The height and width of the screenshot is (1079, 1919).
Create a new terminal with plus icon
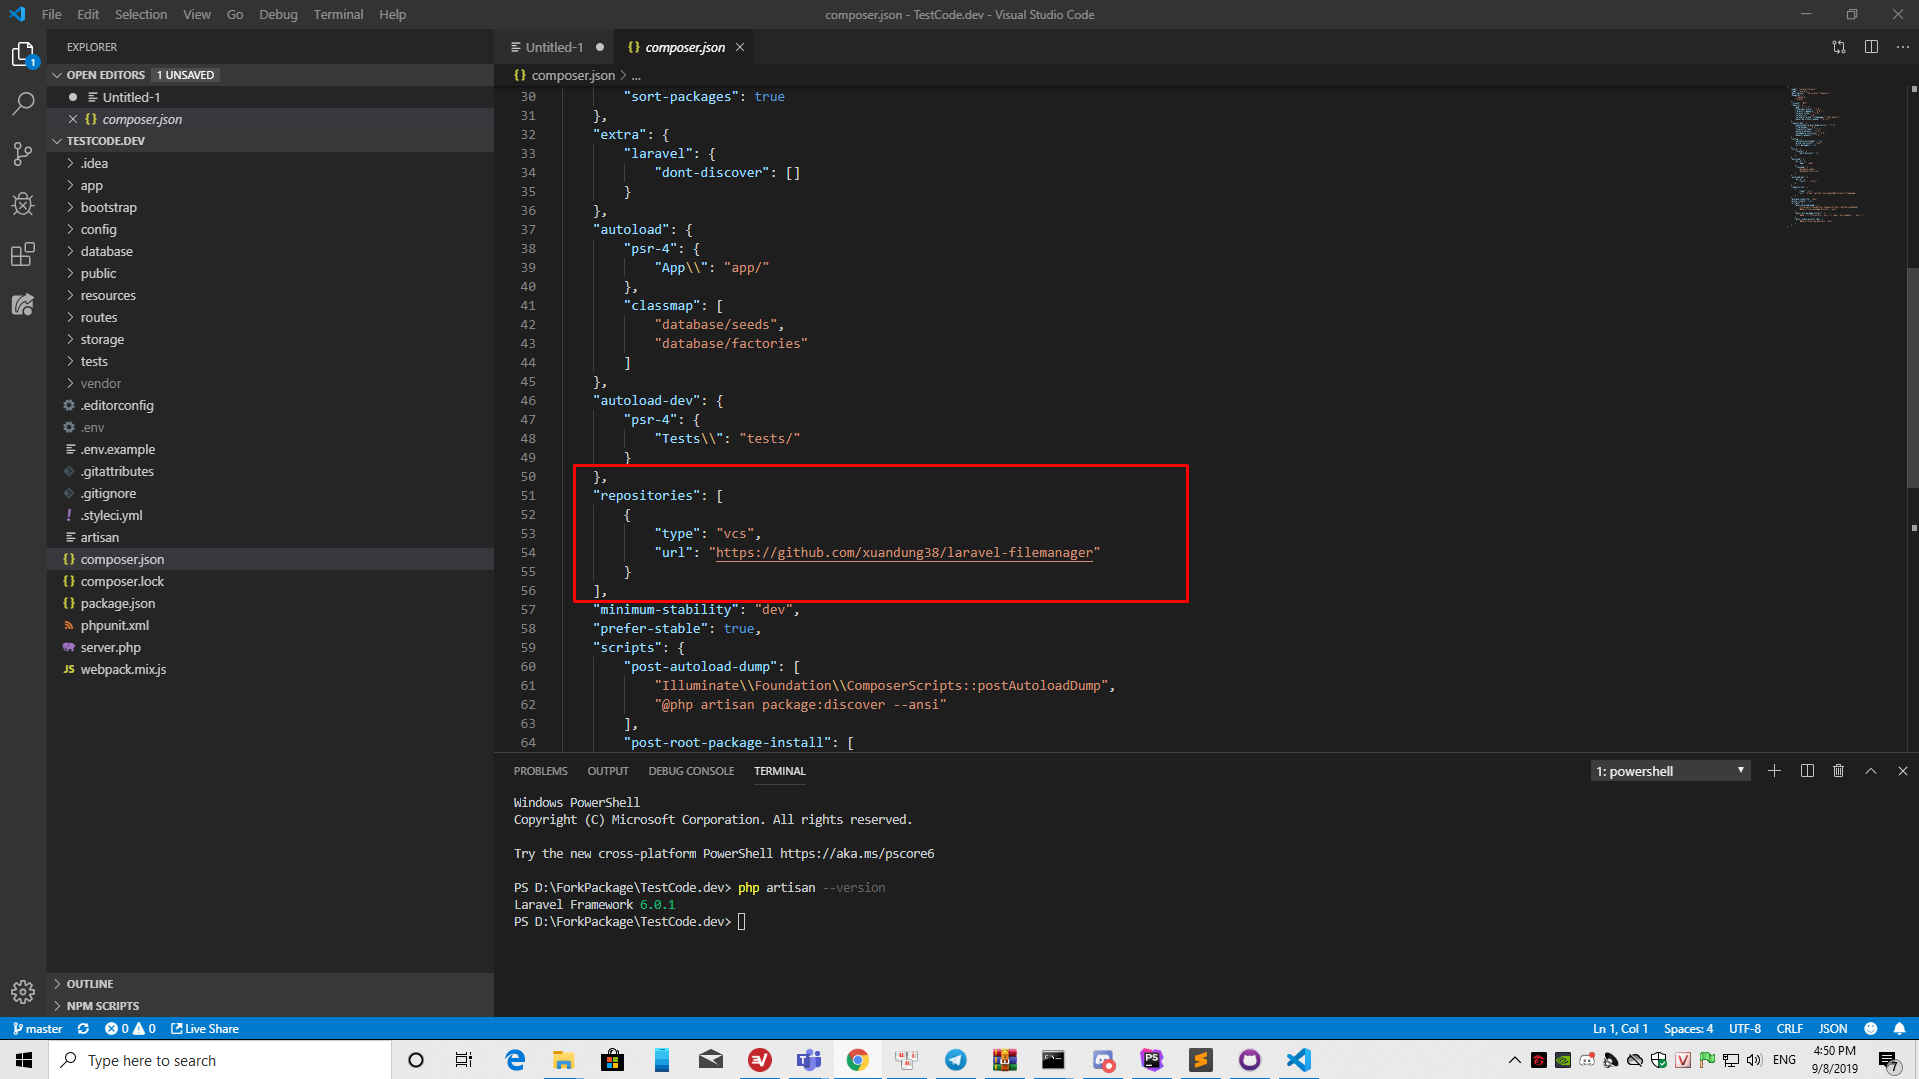[x=1774, y=771]
